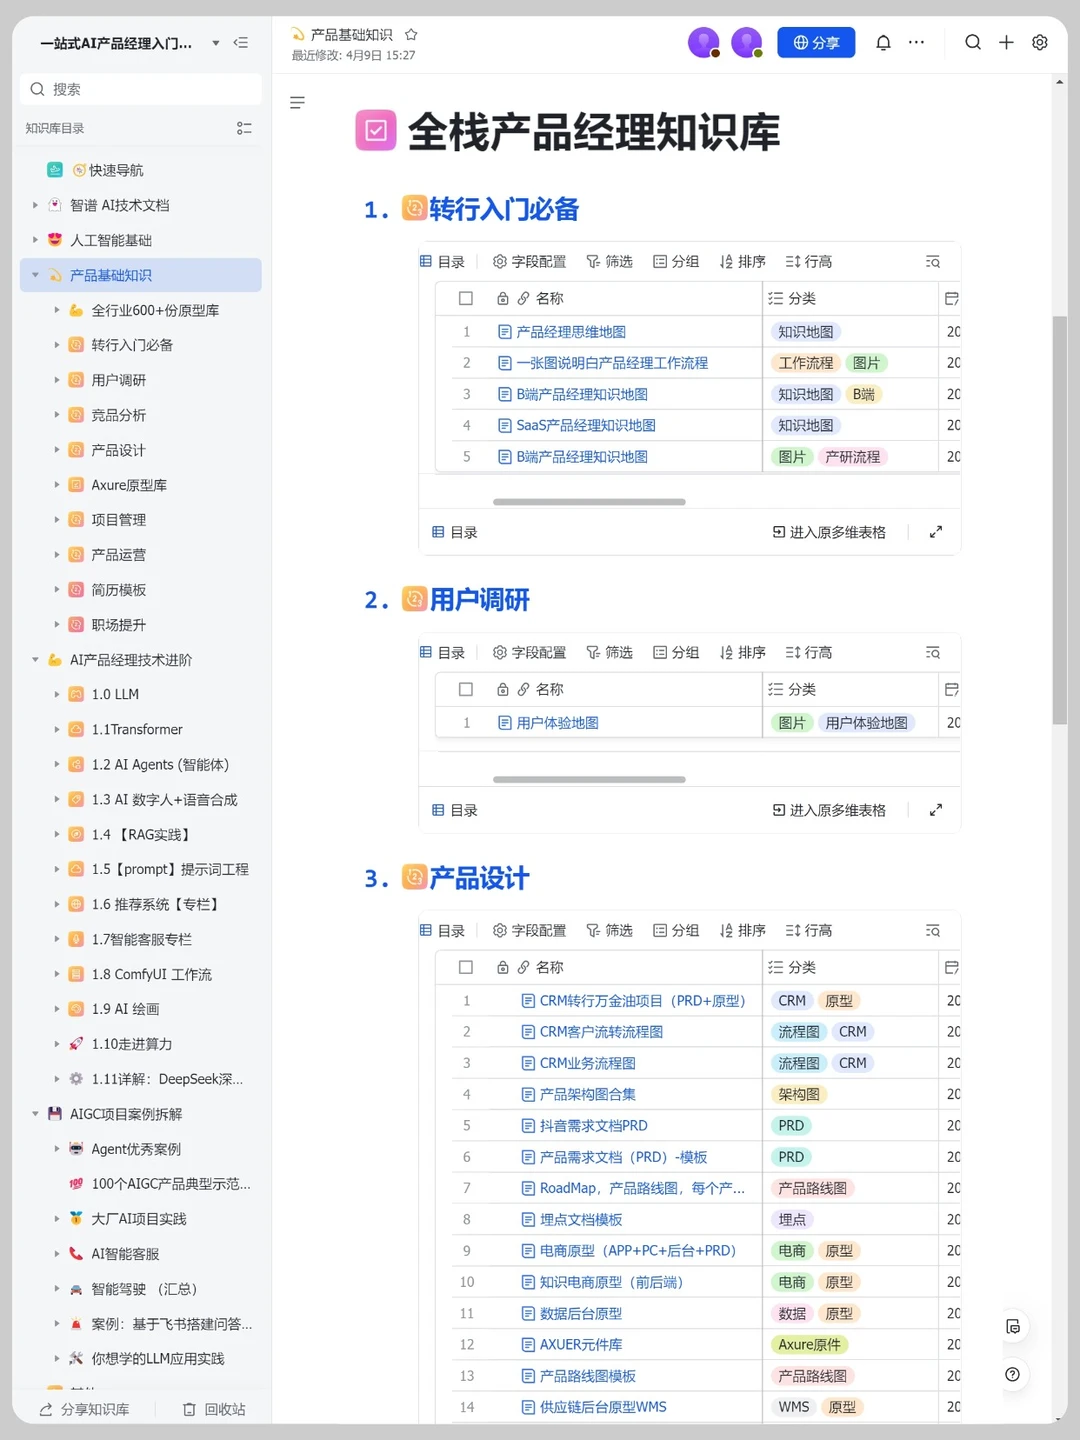Image resolution: width=1080 pixels, height=1440 pixels.
Task: Expand the 转行入门必备 table fullscreen
Action: click(x=936, y=532)
